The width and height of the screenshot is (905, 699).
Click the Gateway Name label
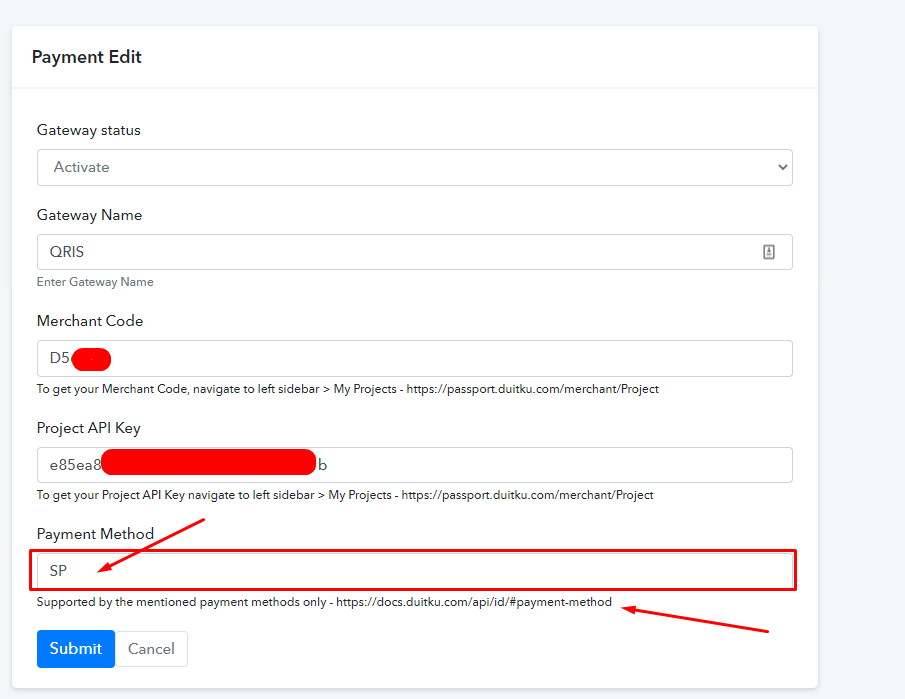(x=90, y=215)
